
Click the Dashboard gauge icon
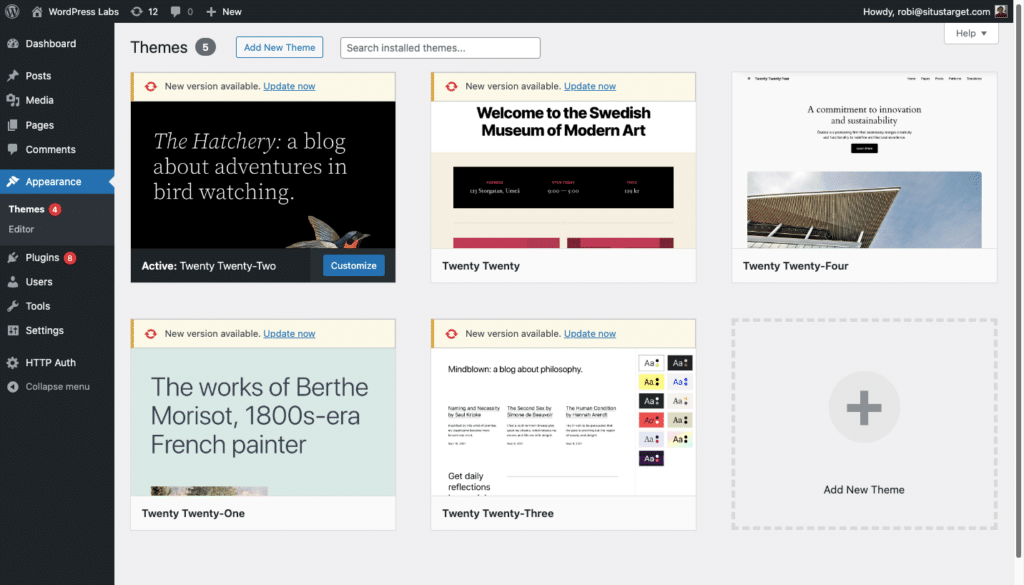point(12,44)
